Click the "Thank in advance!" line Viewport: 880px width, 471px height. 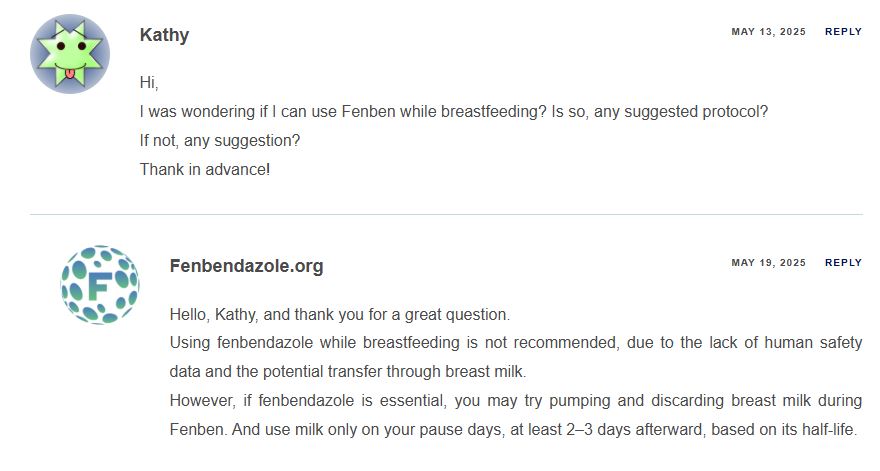tap(205, 170)
